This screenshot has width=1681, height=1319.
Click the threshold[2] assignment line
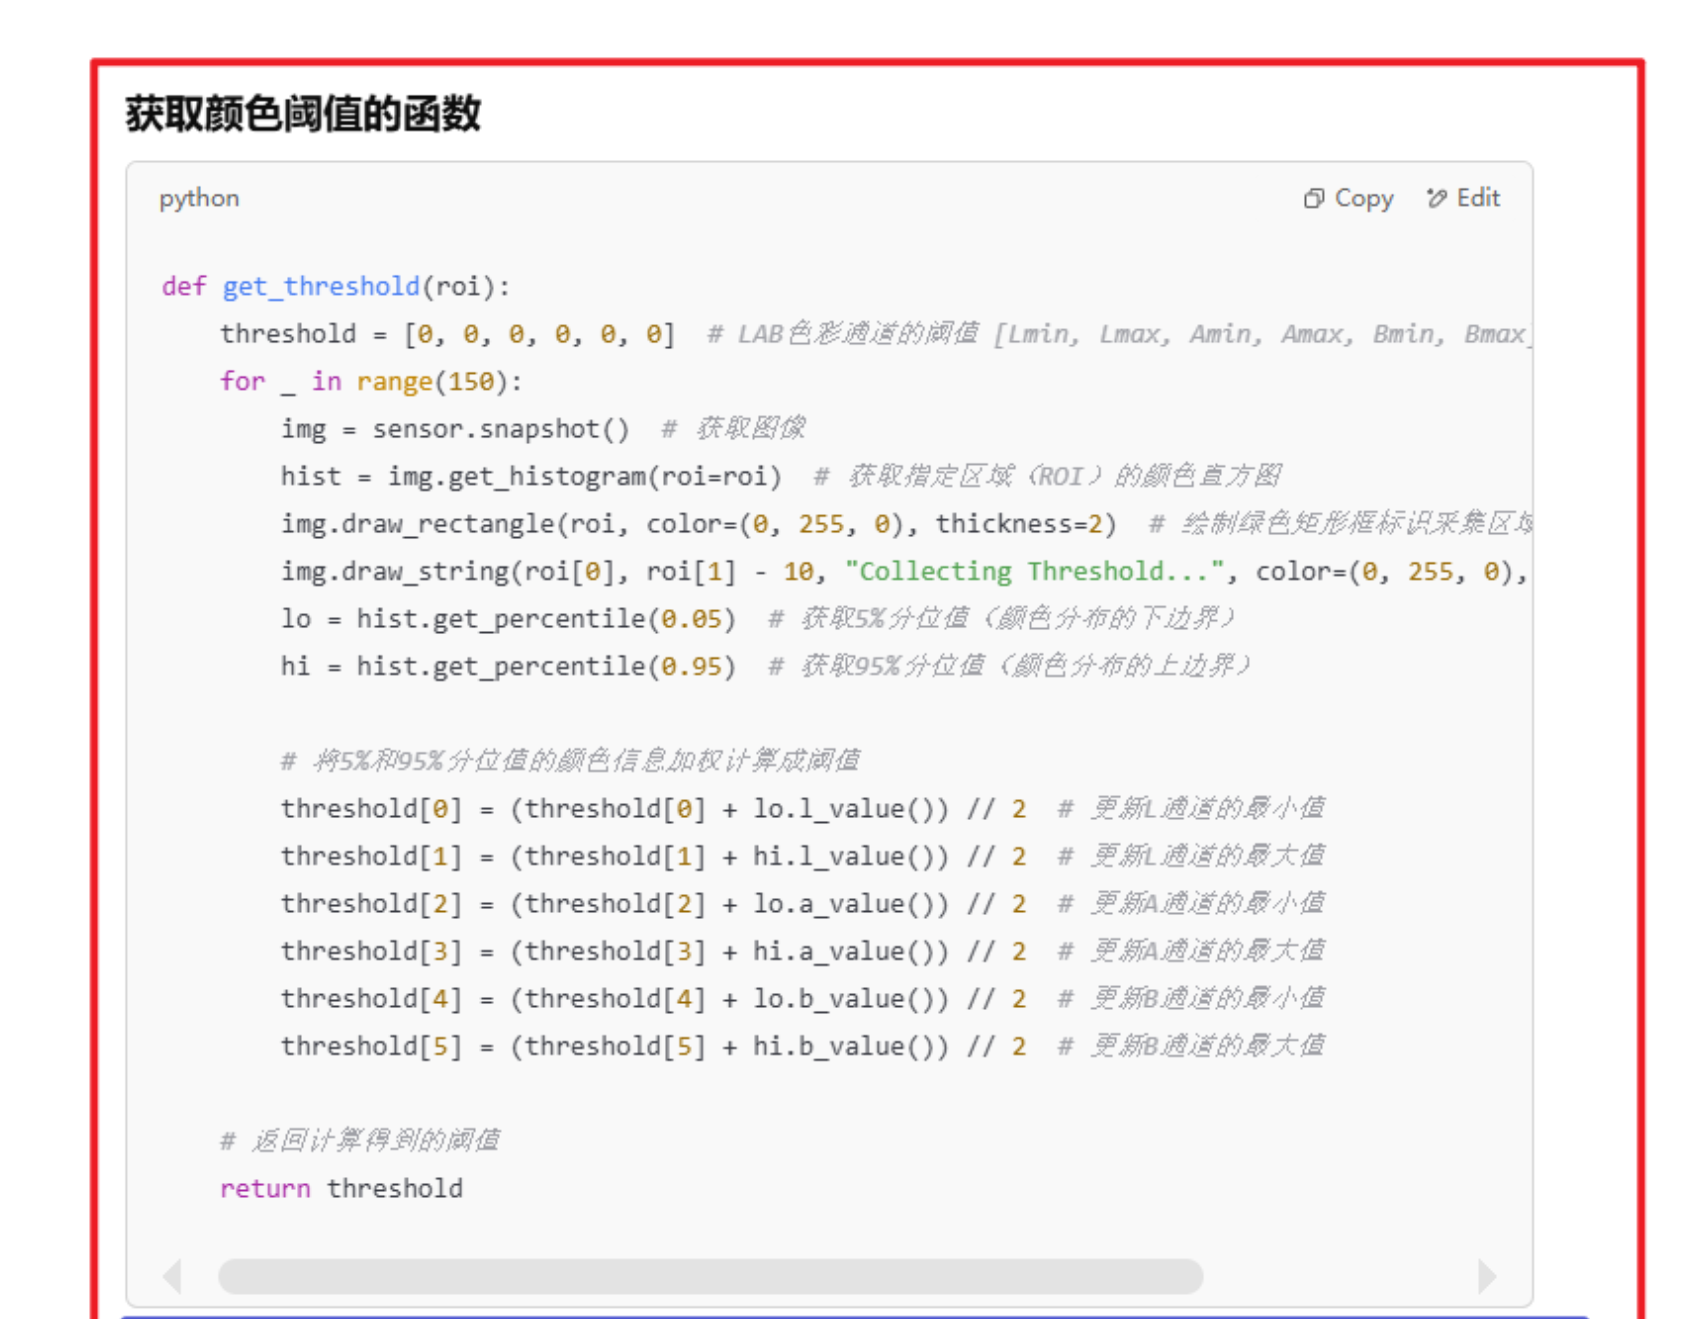pos(802,904)
